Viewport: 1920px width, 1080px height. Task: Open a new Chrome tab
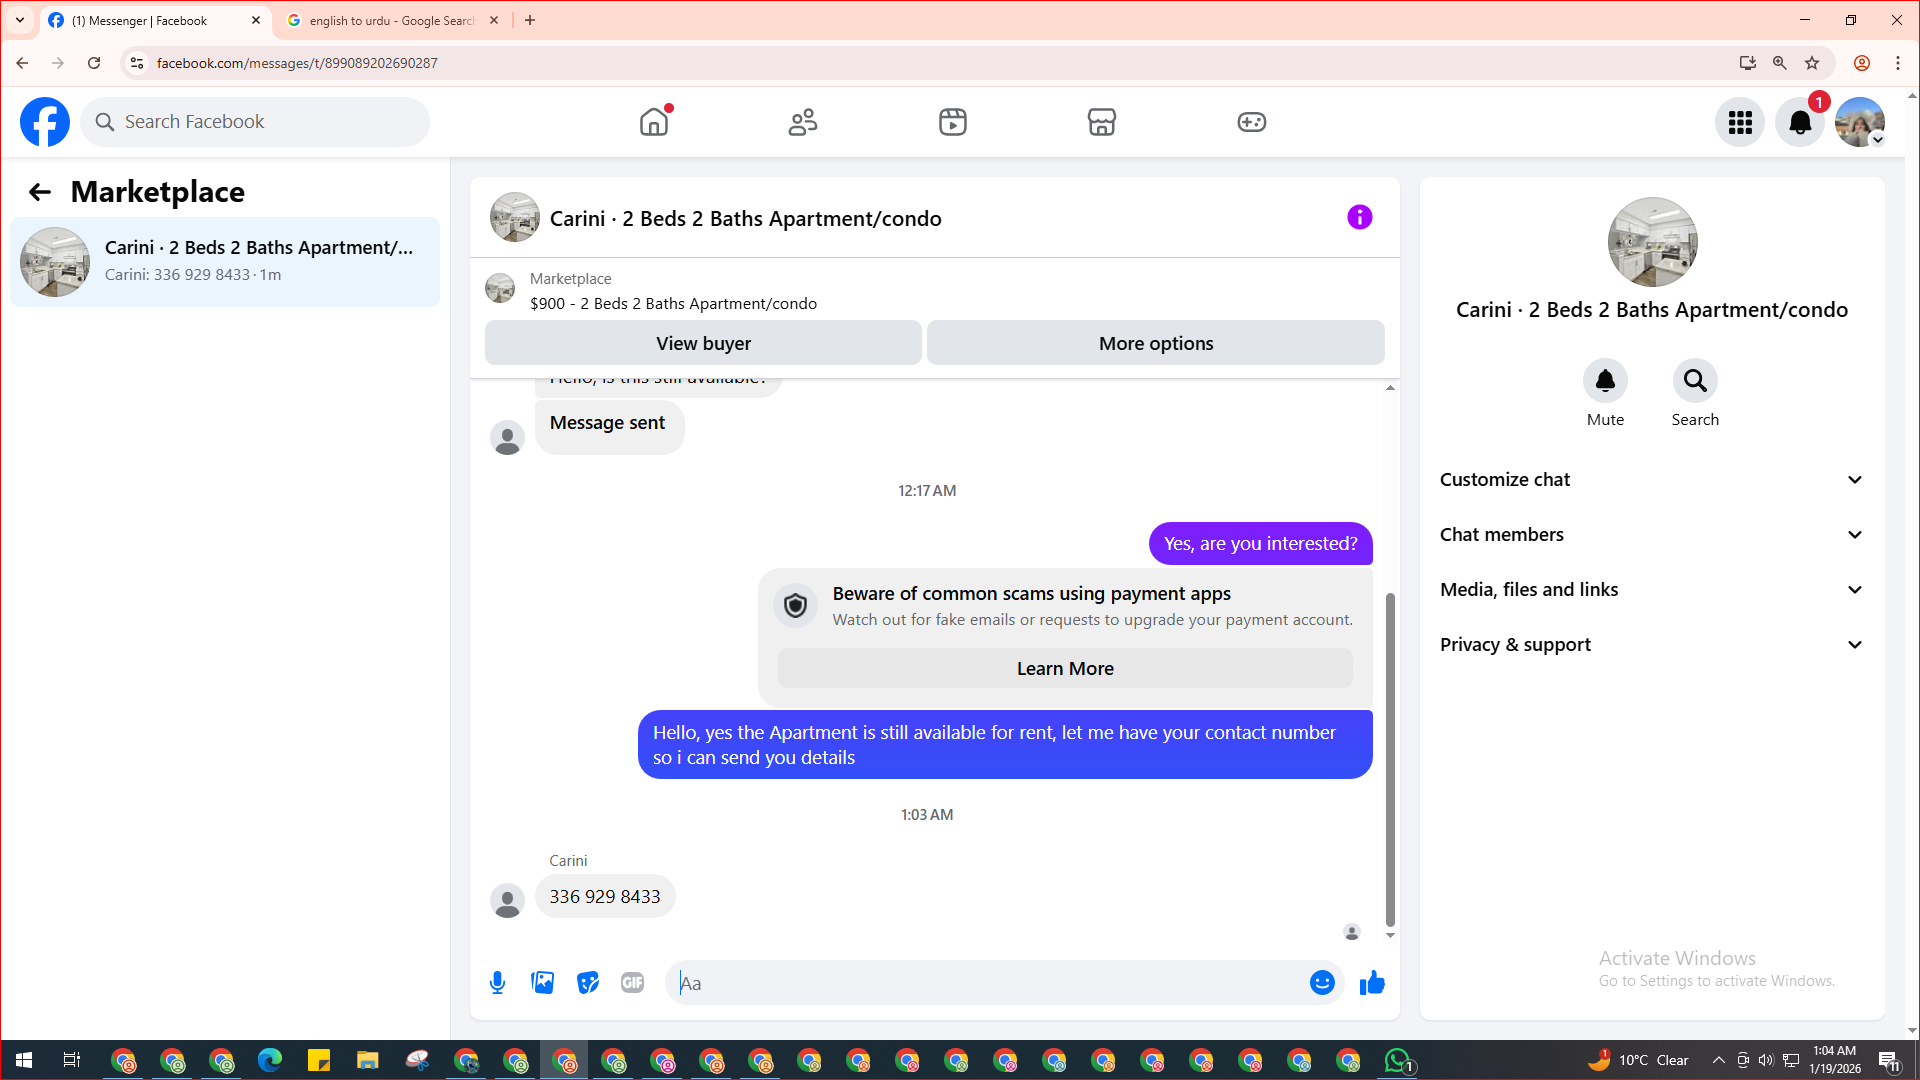tap(530, 20)
